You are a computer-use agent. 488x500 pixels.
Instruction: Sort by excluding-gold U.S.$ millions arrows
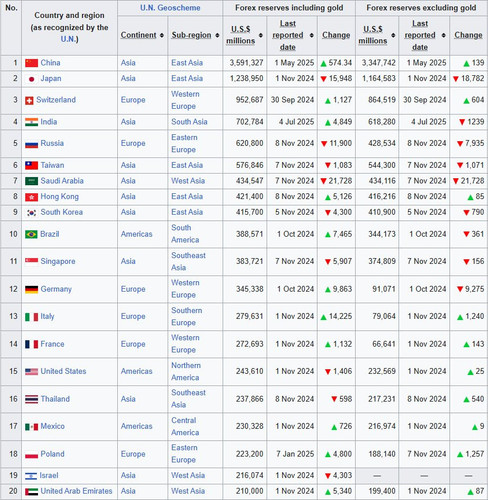[393, 35]
